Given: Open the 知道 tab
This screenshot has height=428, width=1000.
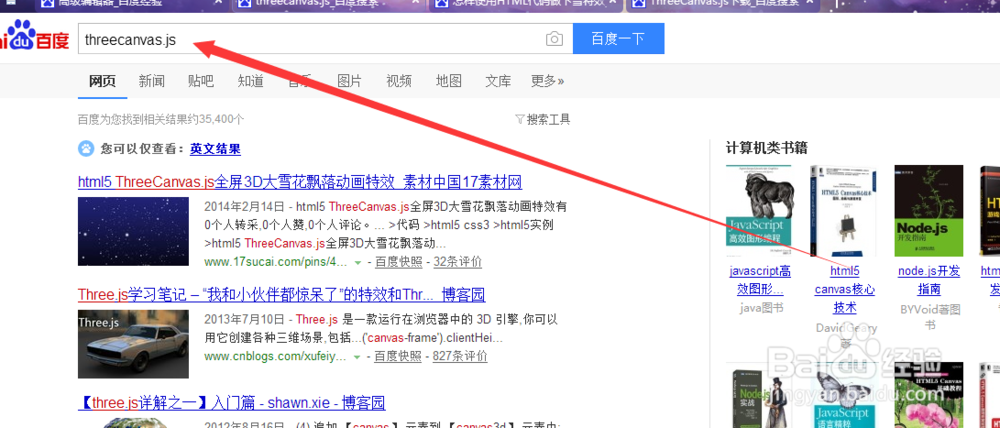Looking at the screenshot, I should pyautogui.click(x=251, y=81).
